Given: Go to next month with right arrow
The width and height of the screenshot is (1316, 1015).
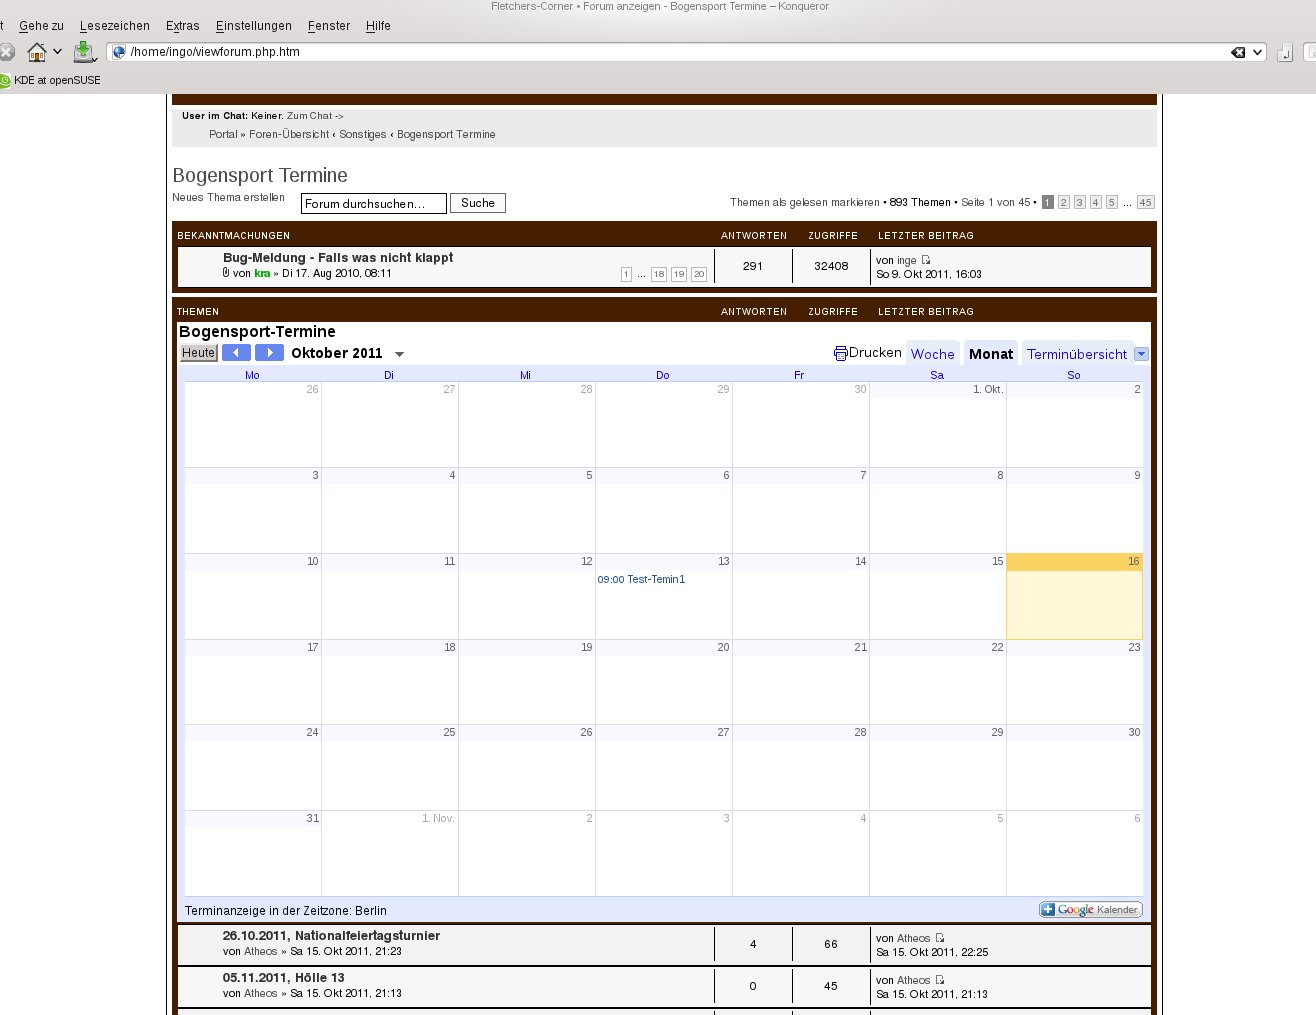Looking at the screenshot, I should pos(269,353).
